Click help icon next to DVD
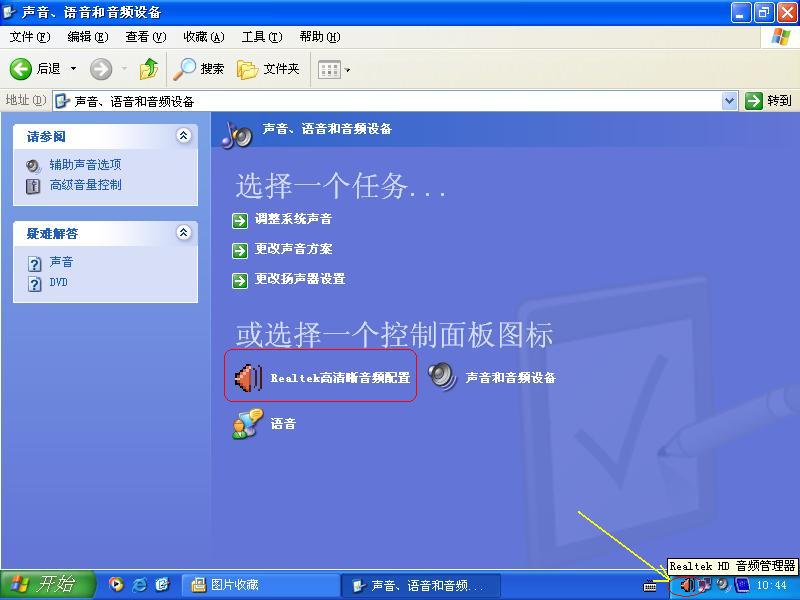The image size is (800, 600). pyautogui.click(x=34, y=284)
